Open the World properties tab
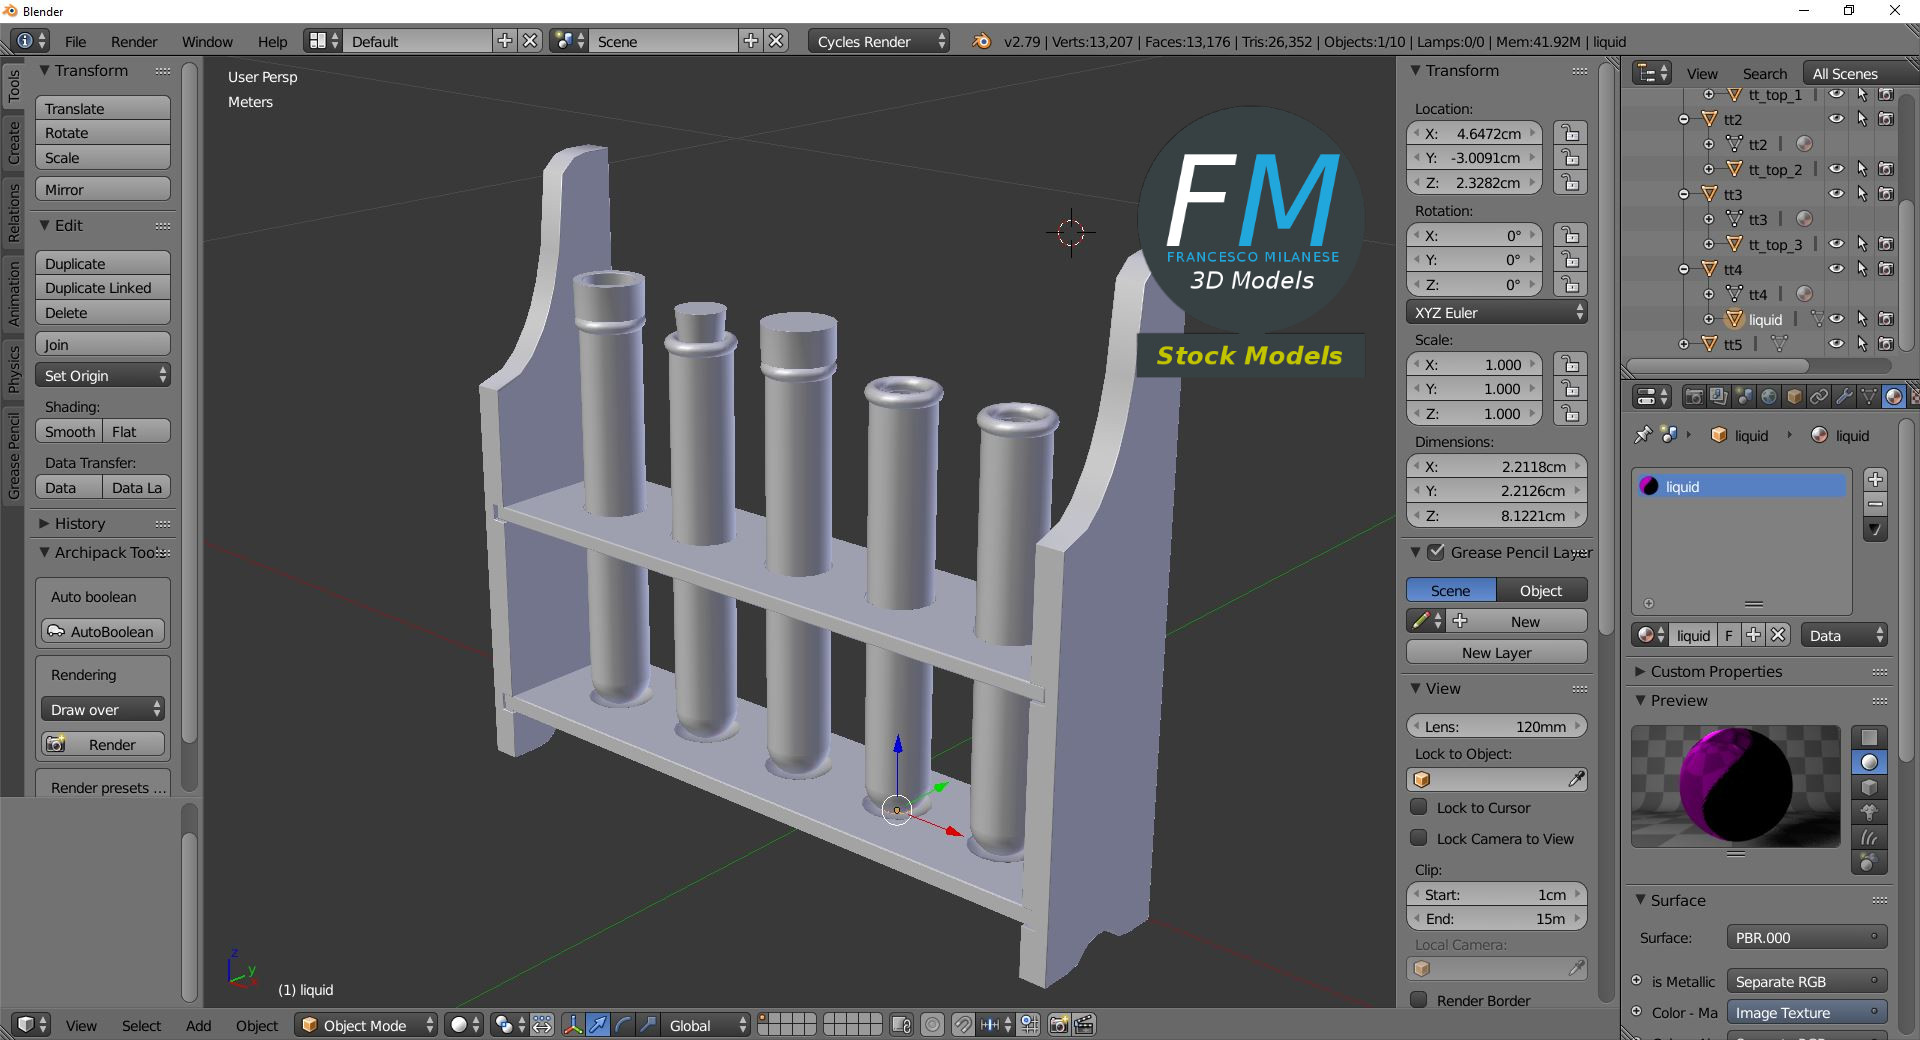Viewport: 1920px width, 1040px height. tap(1769, 396)
